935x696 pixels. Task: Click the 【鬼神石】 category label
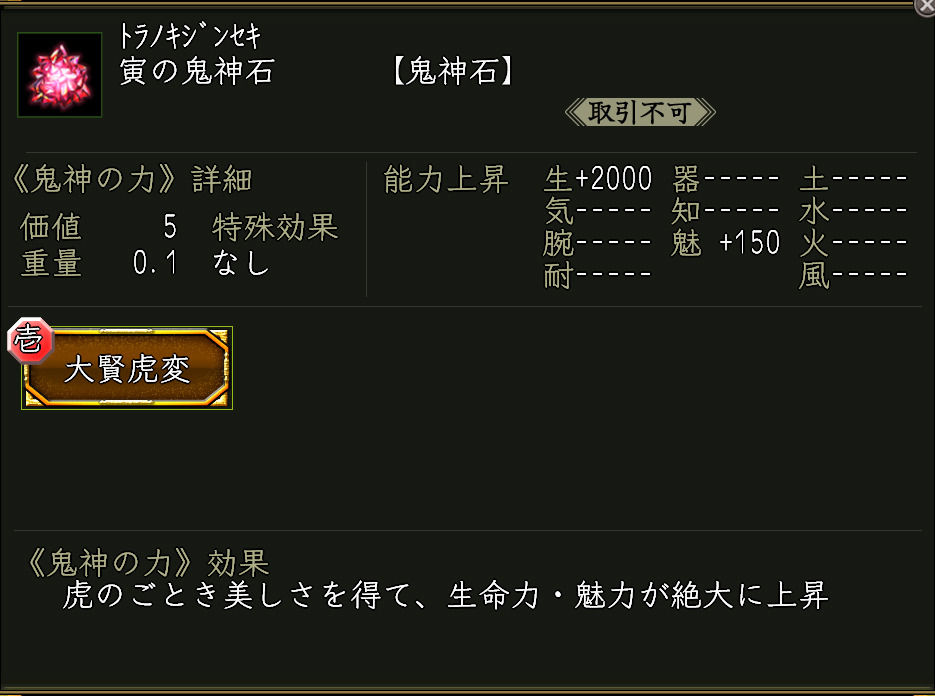coord(452,73)
